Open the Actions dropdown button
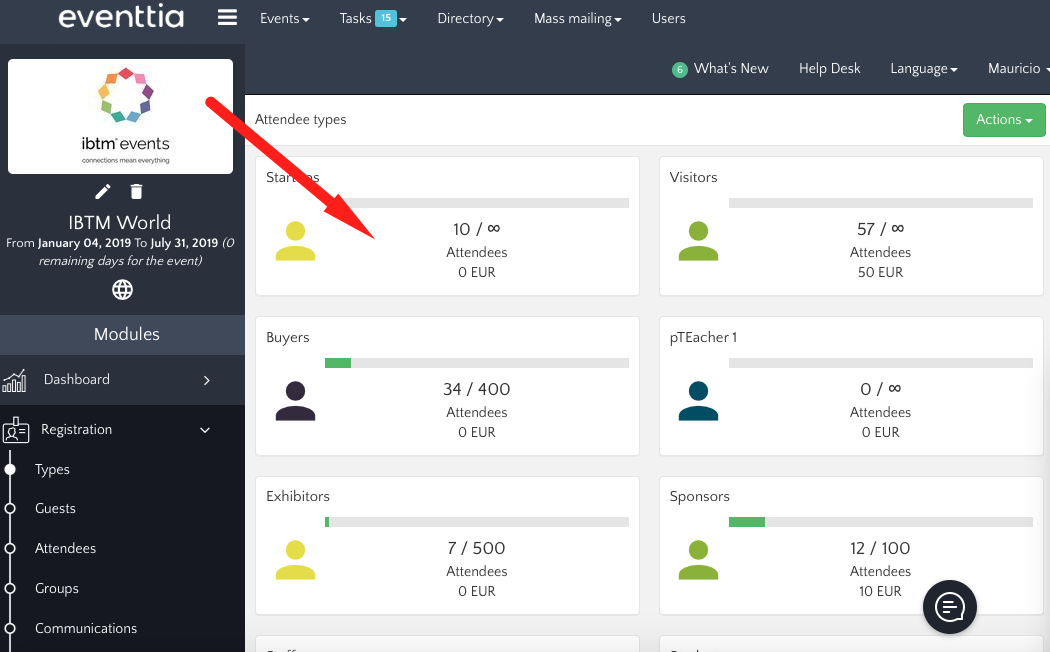The image size is (1050, 652). [1004, 120]
